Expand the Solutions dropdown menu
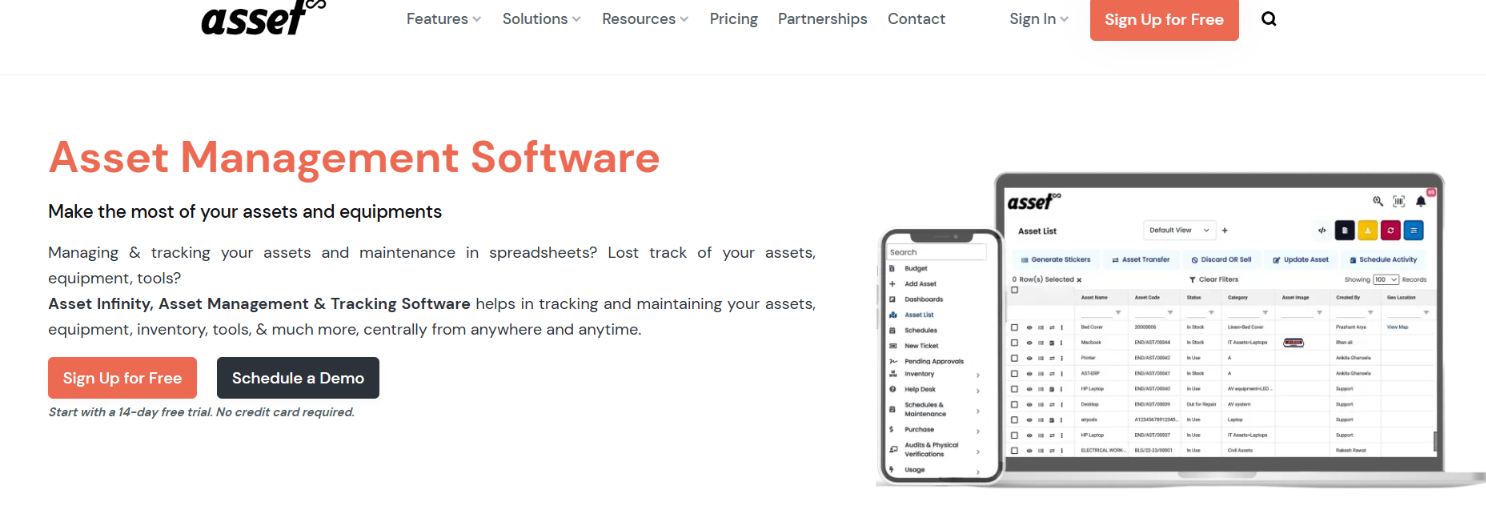 click(541, 19)
